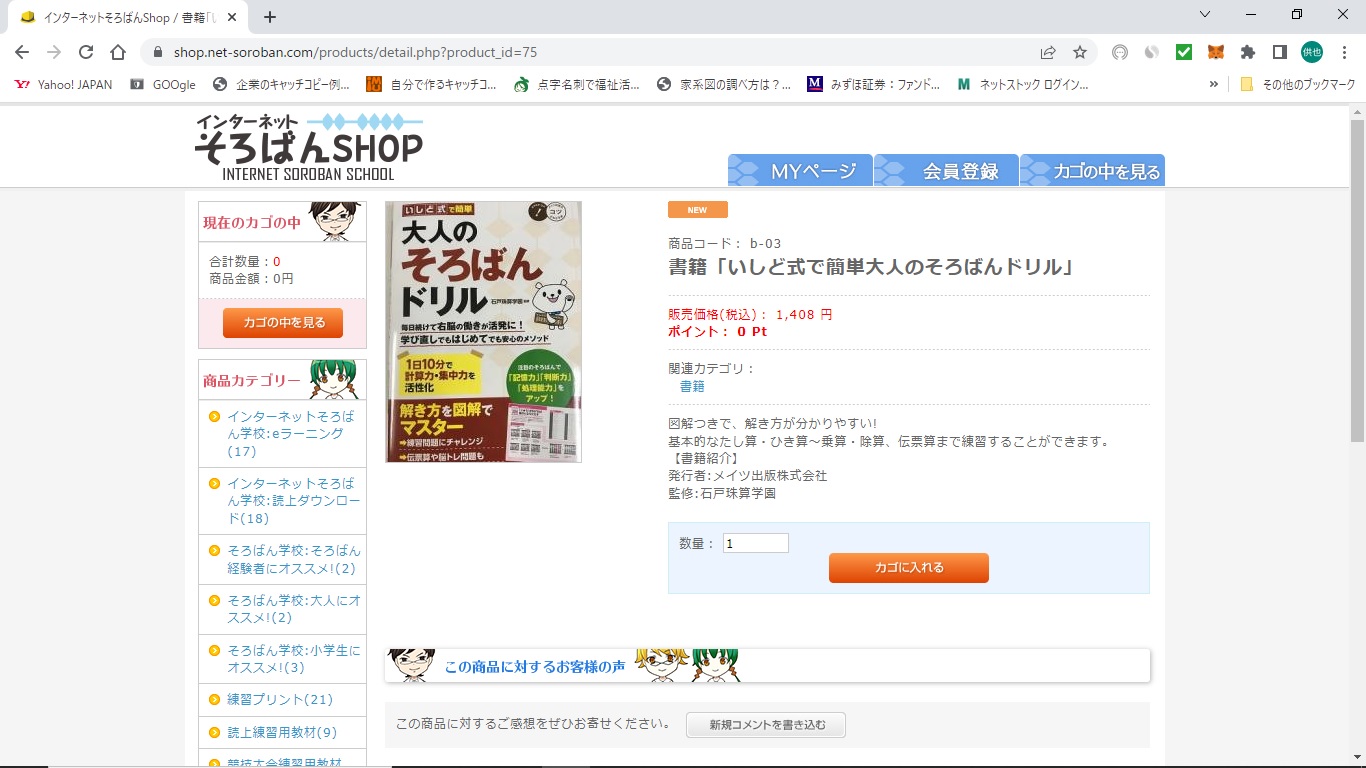Click the カゴに入れる button
1366x768 pixels.
pyautogui.click(x=908, y=568)
